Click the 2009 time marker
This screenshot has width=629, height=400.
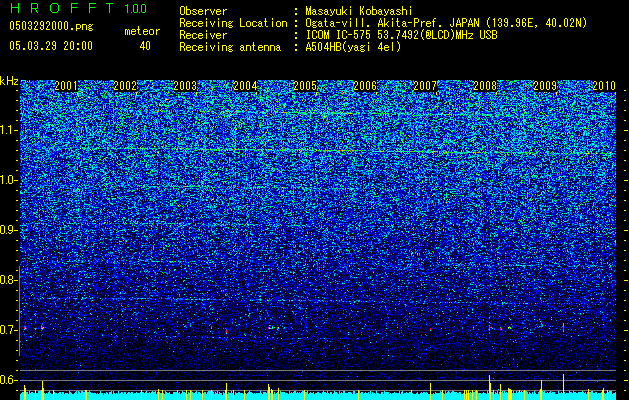coord(545,86)
